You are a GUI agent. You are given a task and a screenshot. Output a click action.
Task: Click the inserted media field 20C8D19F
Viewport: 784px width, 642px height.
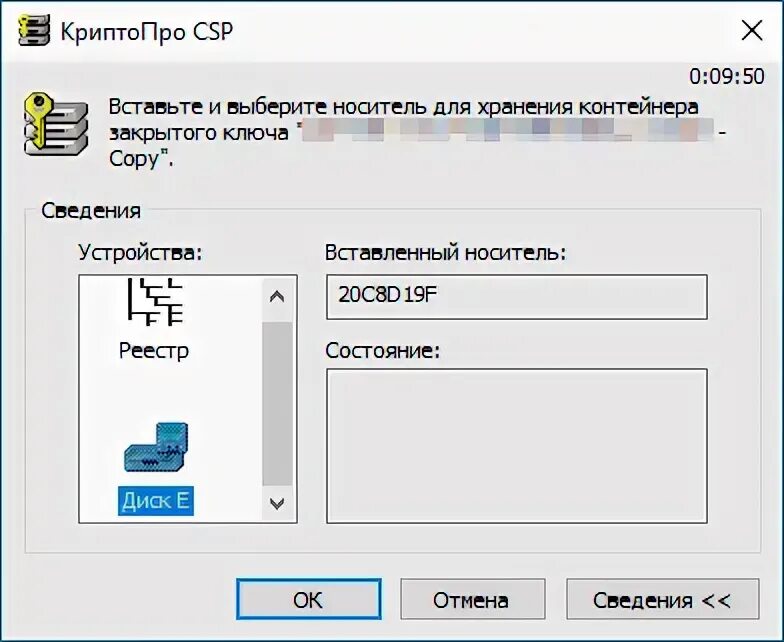point(516,297)
